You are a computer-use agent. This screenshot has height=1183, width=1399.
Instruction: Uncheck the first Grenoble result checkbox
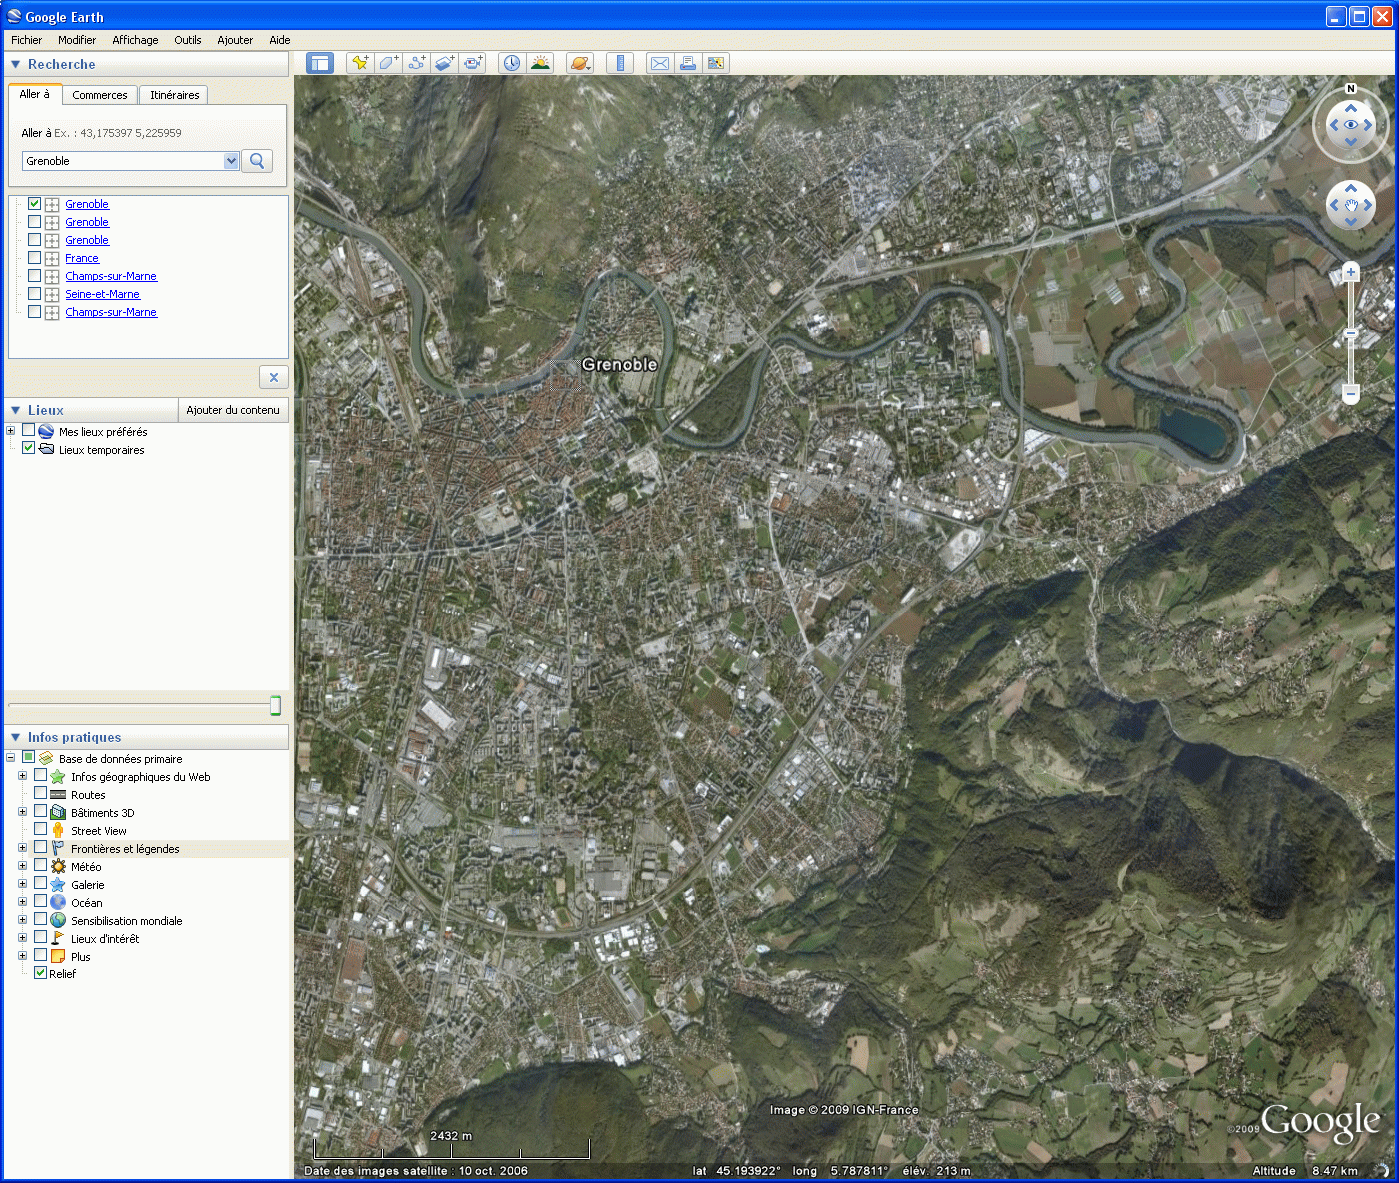coord(35,204)
